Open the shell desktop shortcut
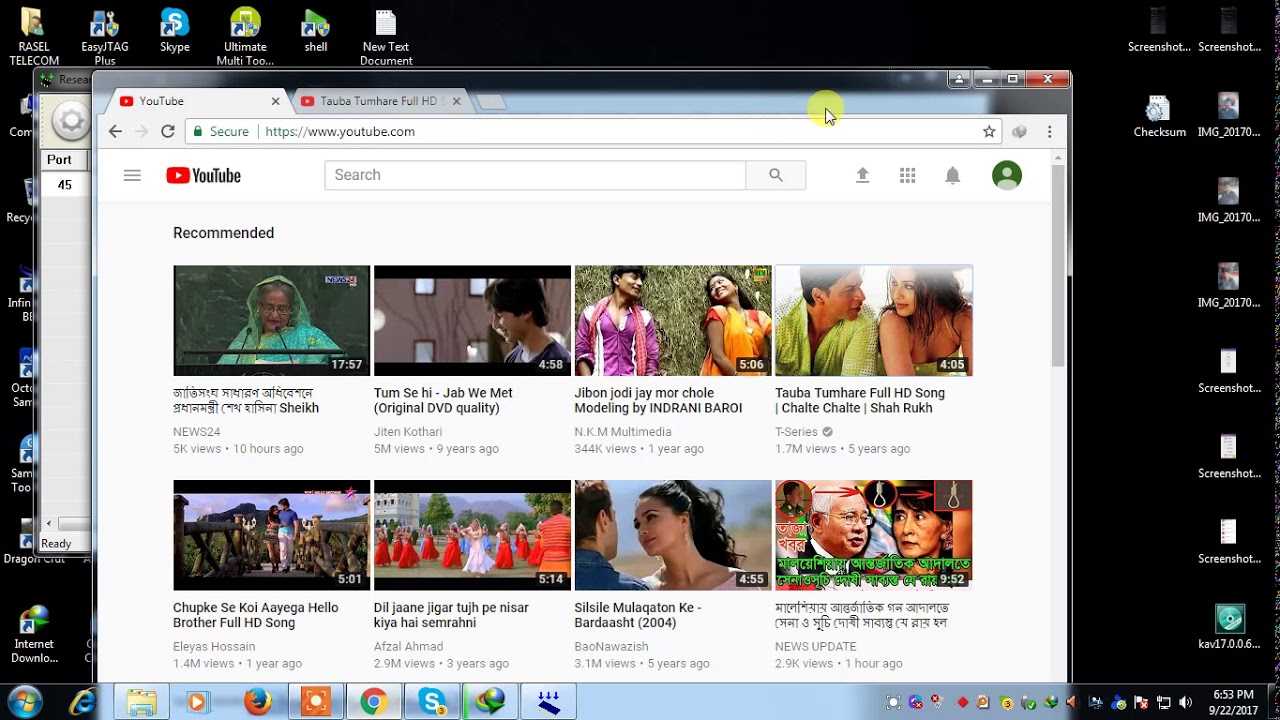The width and height of the screenshot is (1280, 720). 316,31
